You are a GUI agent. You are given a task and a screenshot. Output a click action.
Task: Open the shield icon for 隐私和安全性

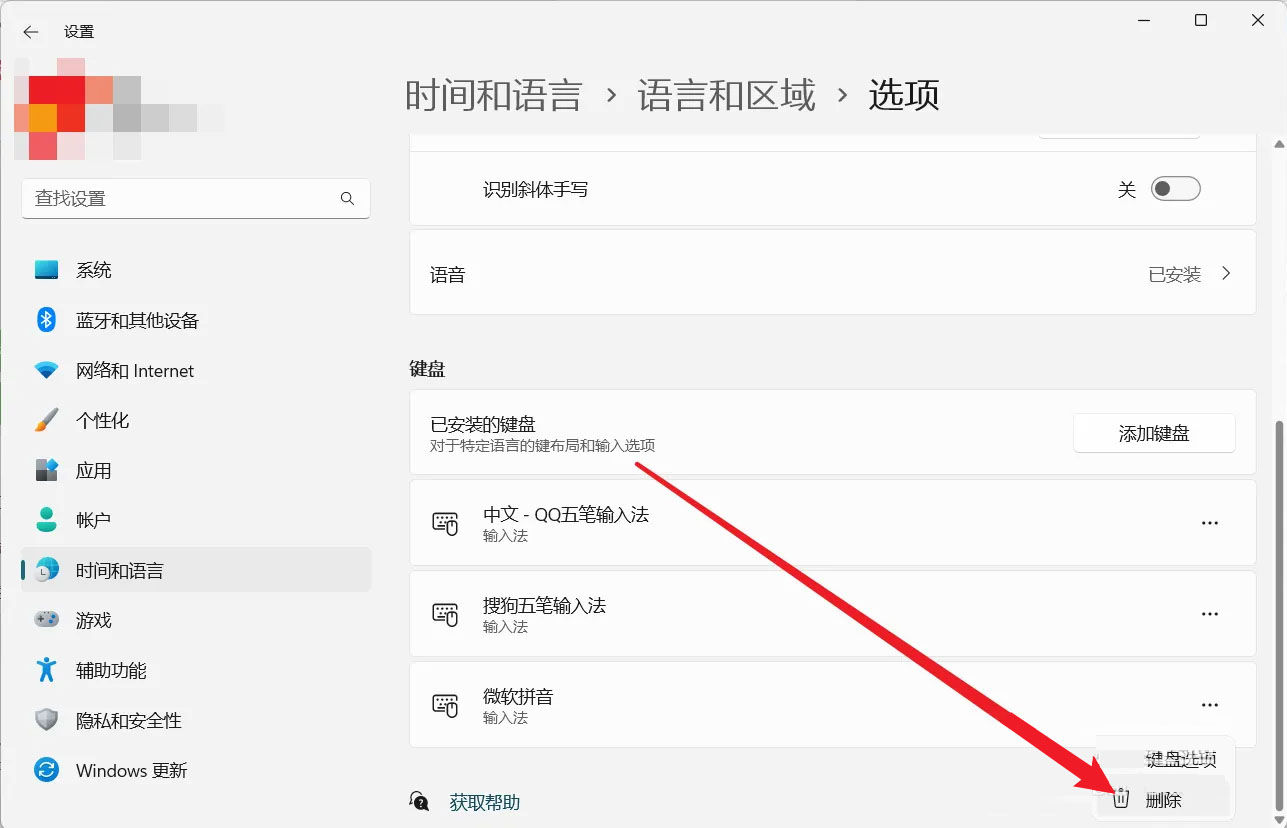point(47,720)
